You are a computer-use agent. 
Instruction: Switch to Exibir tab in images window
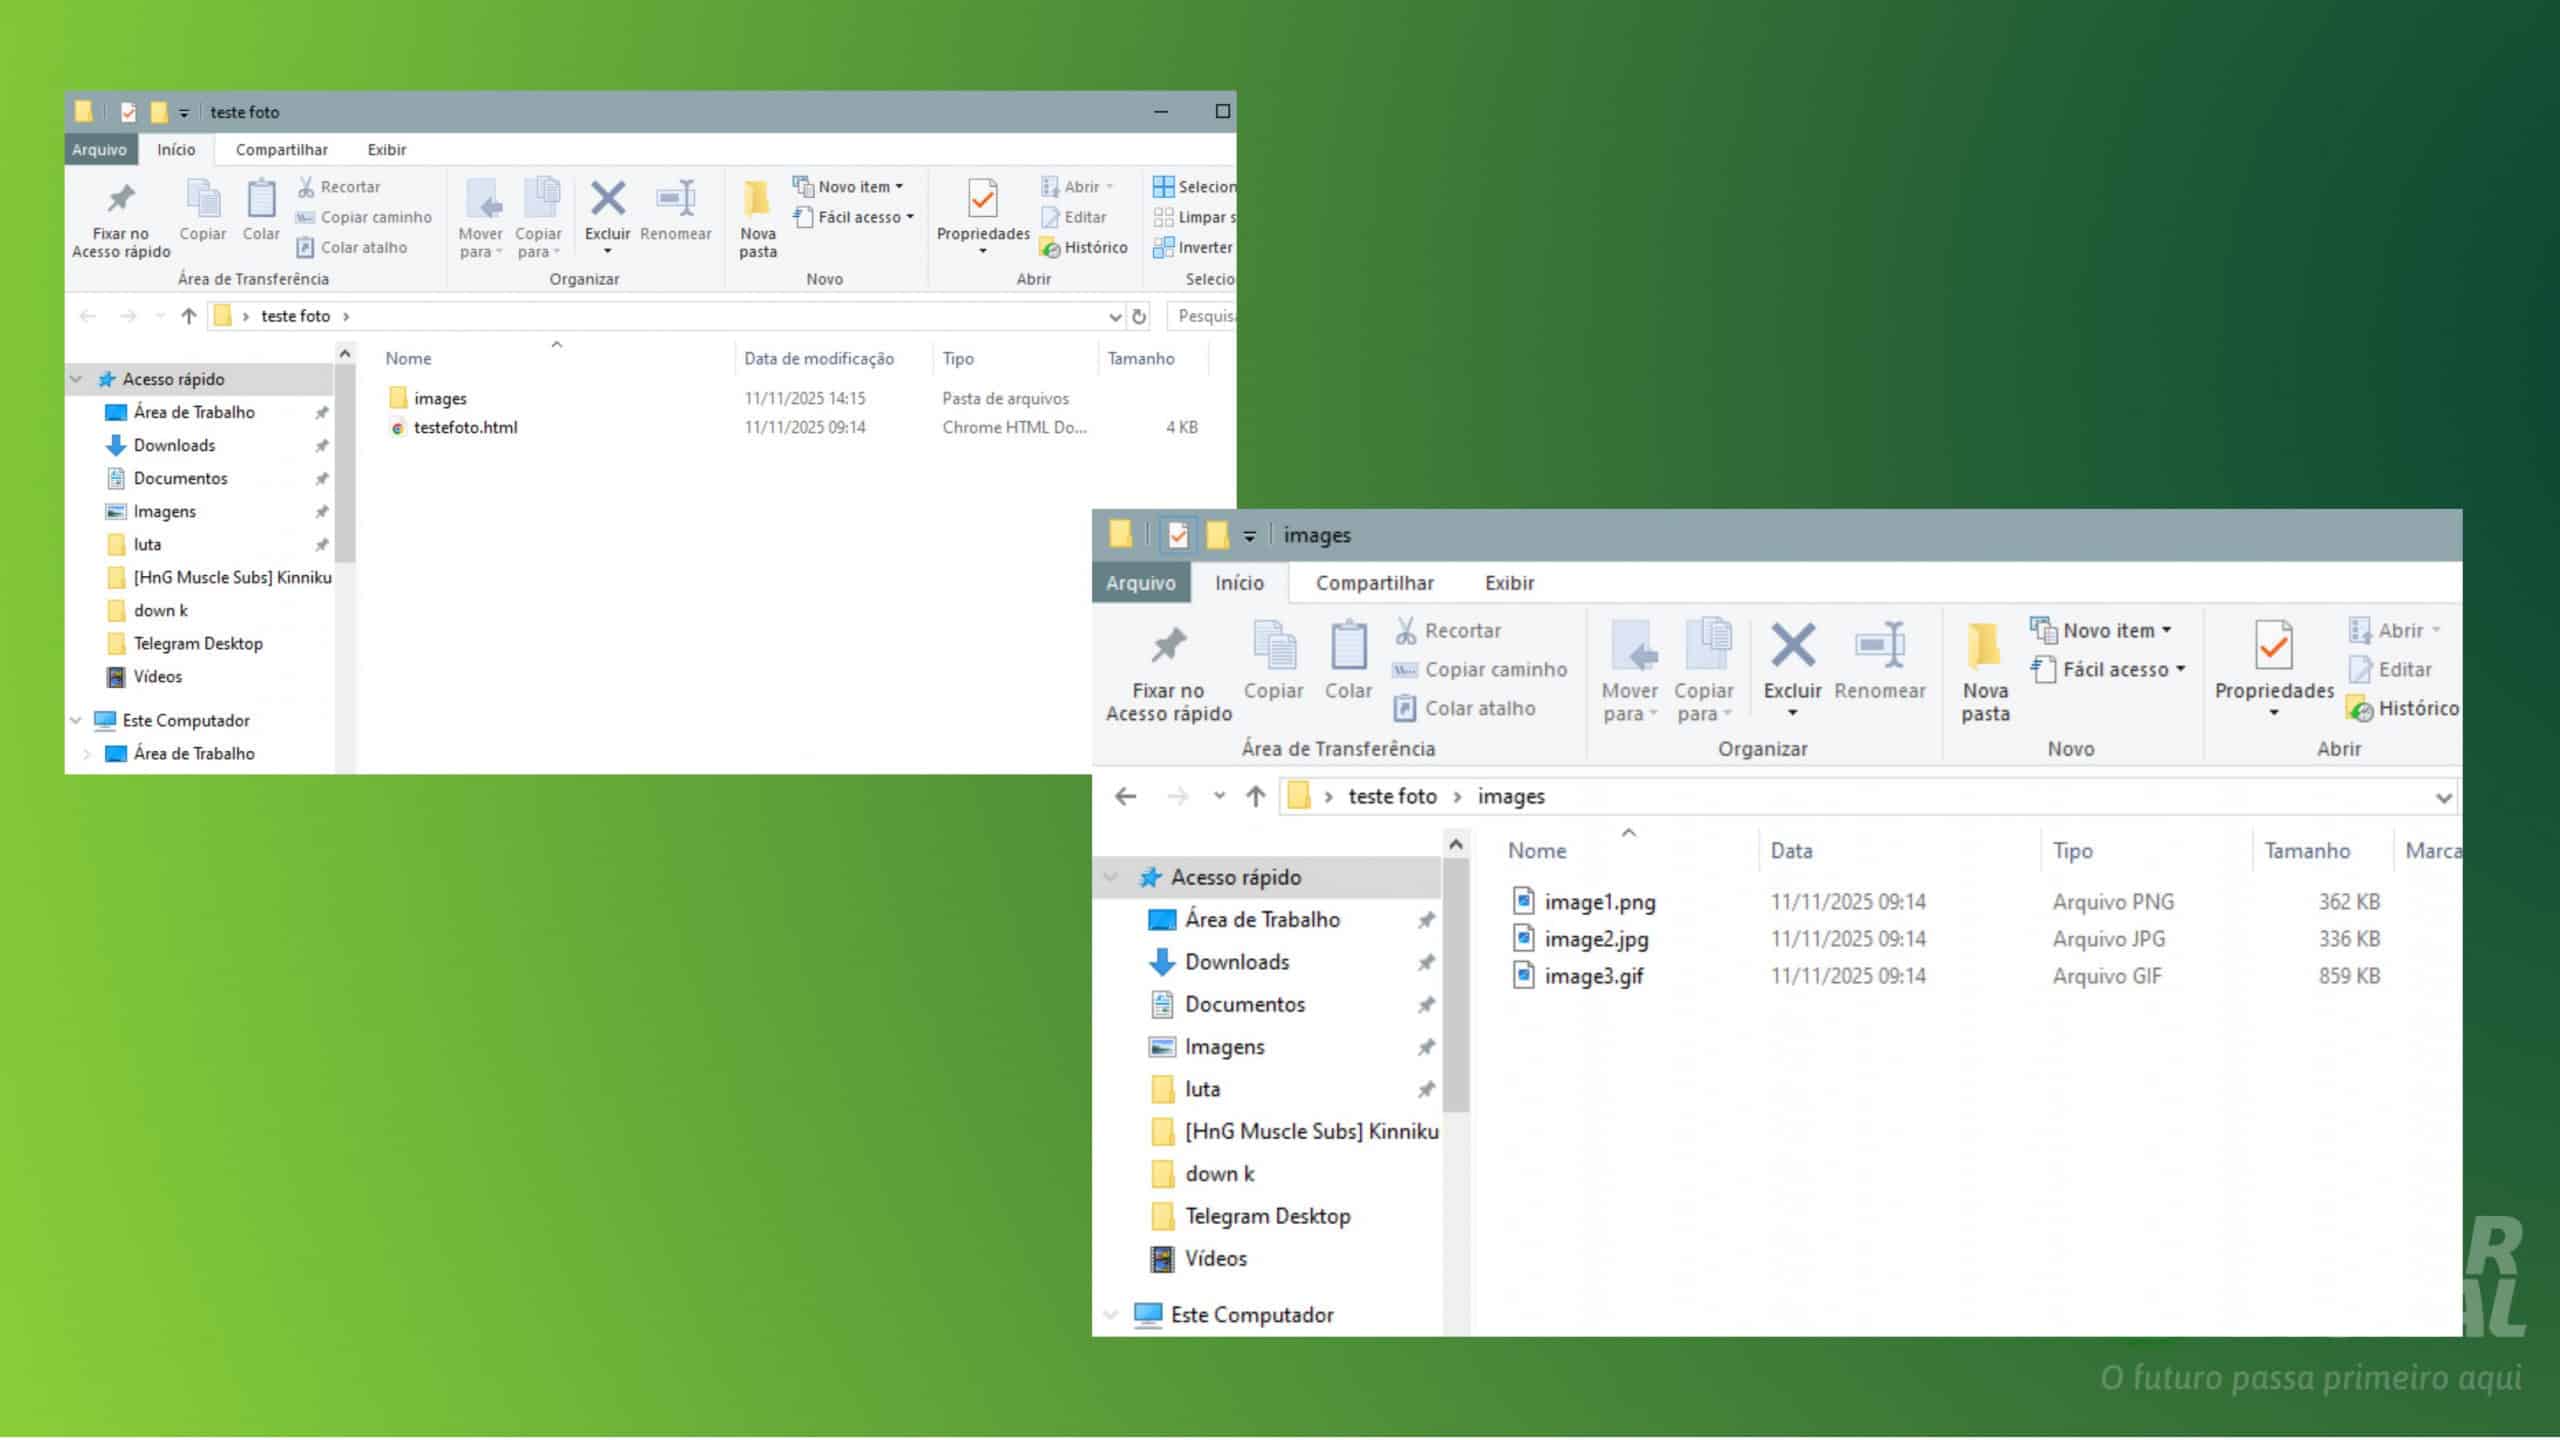1508,583
